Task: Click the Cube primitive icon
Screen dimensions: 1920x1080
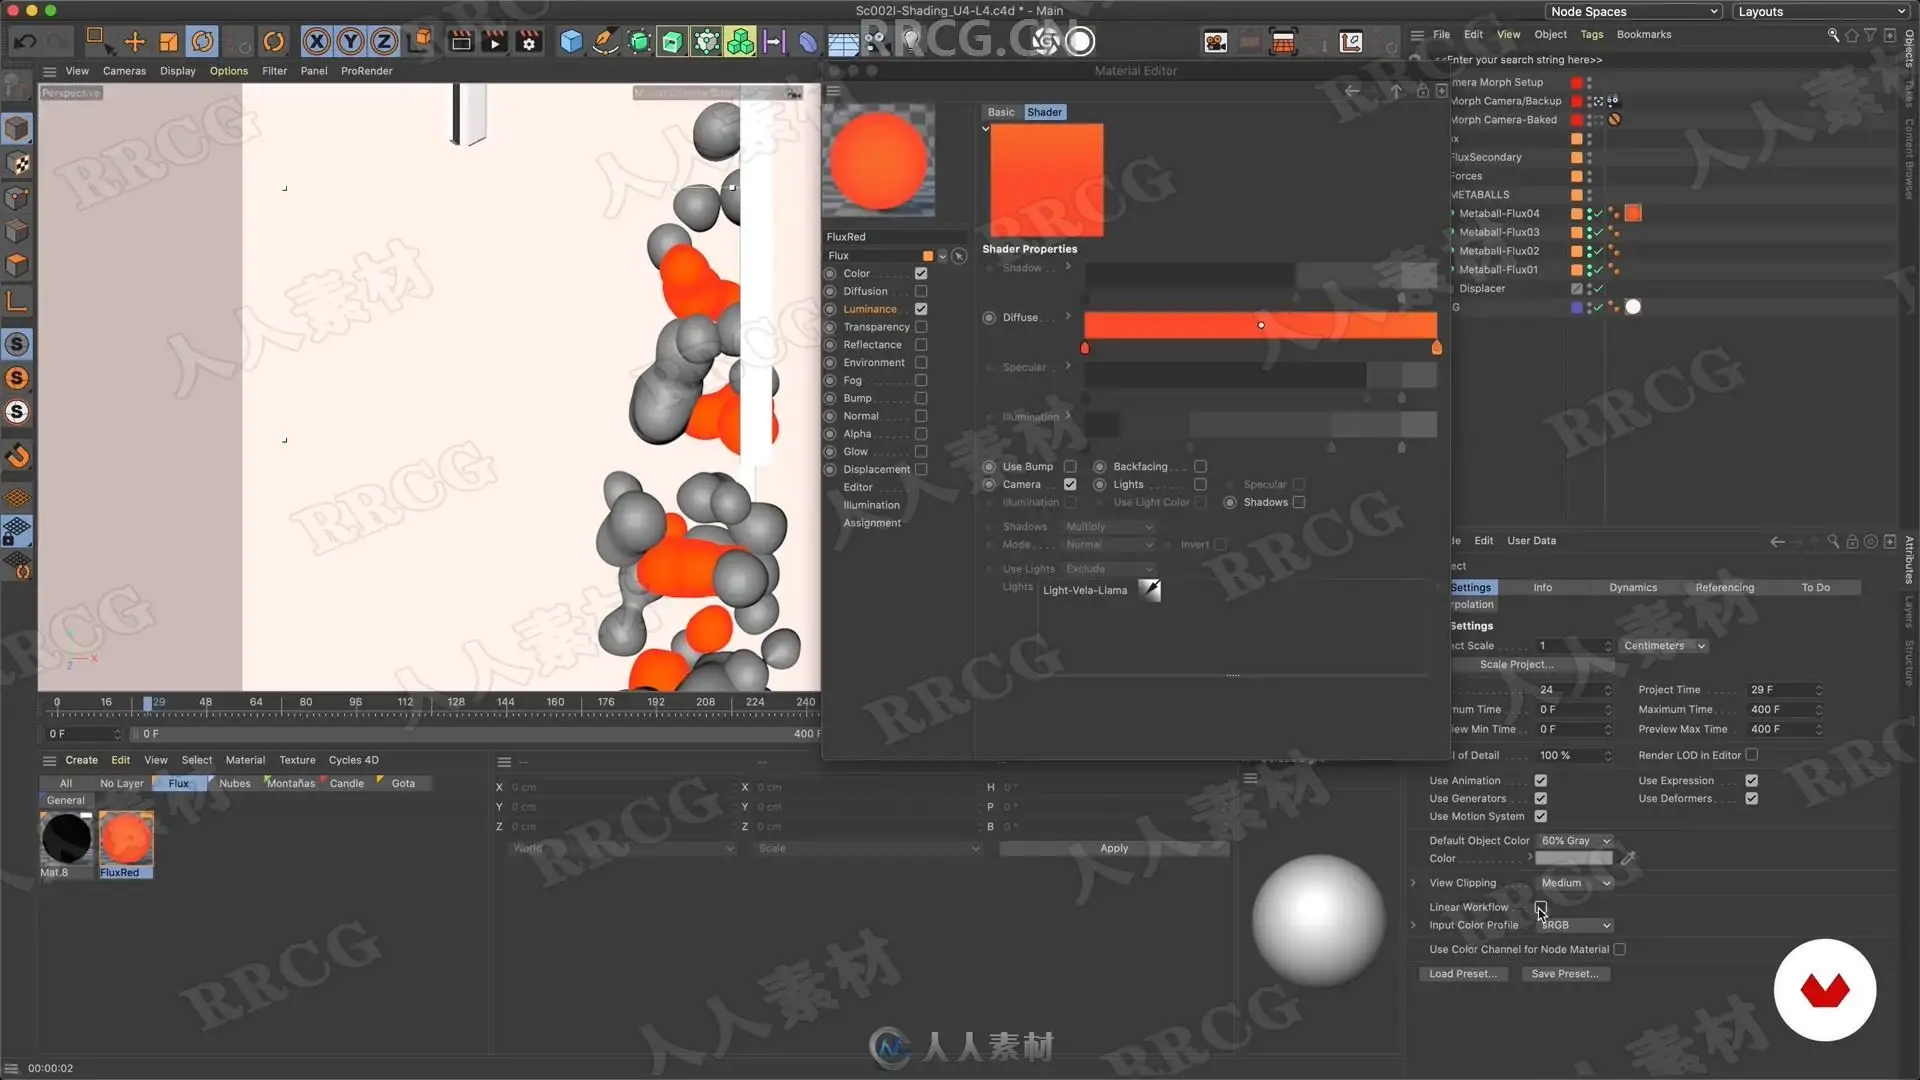Action: 571,41
